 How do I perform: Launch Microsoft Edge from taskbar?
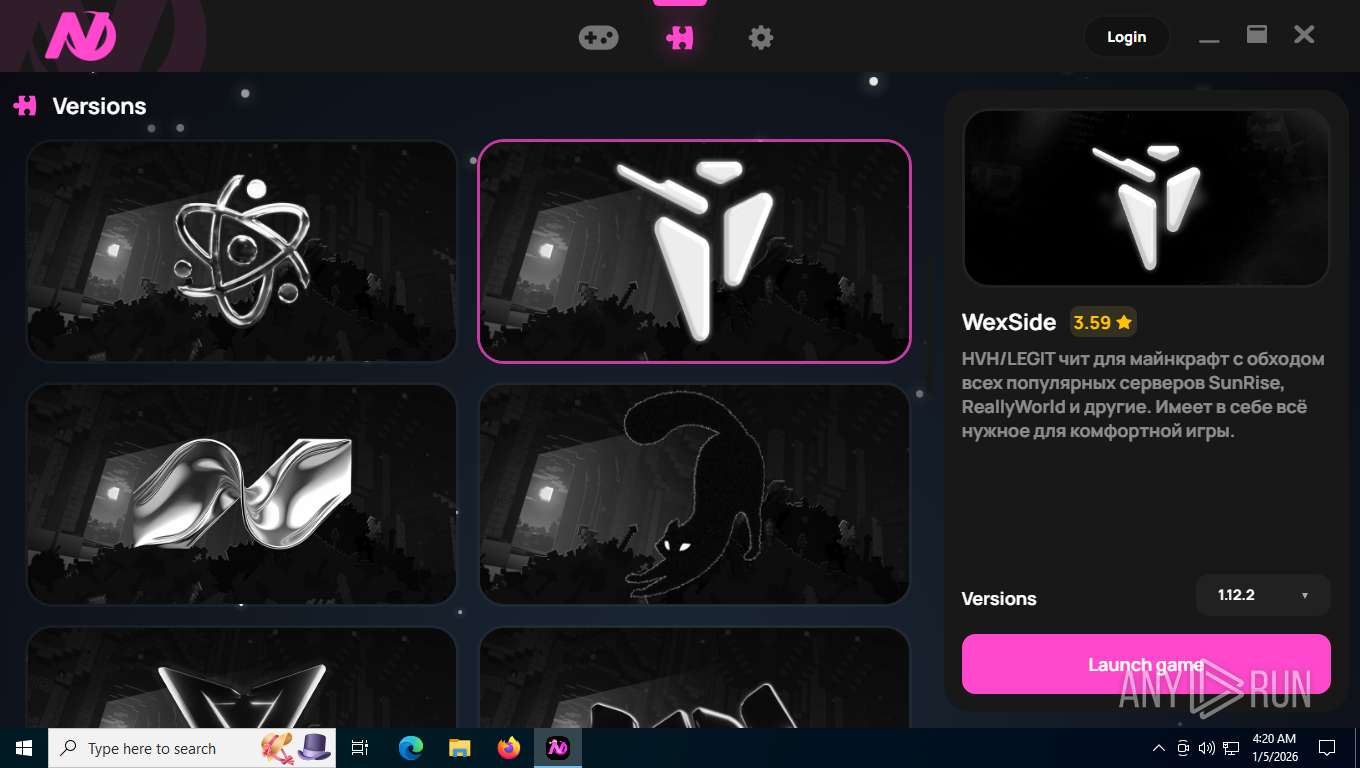tap(411, 748)
